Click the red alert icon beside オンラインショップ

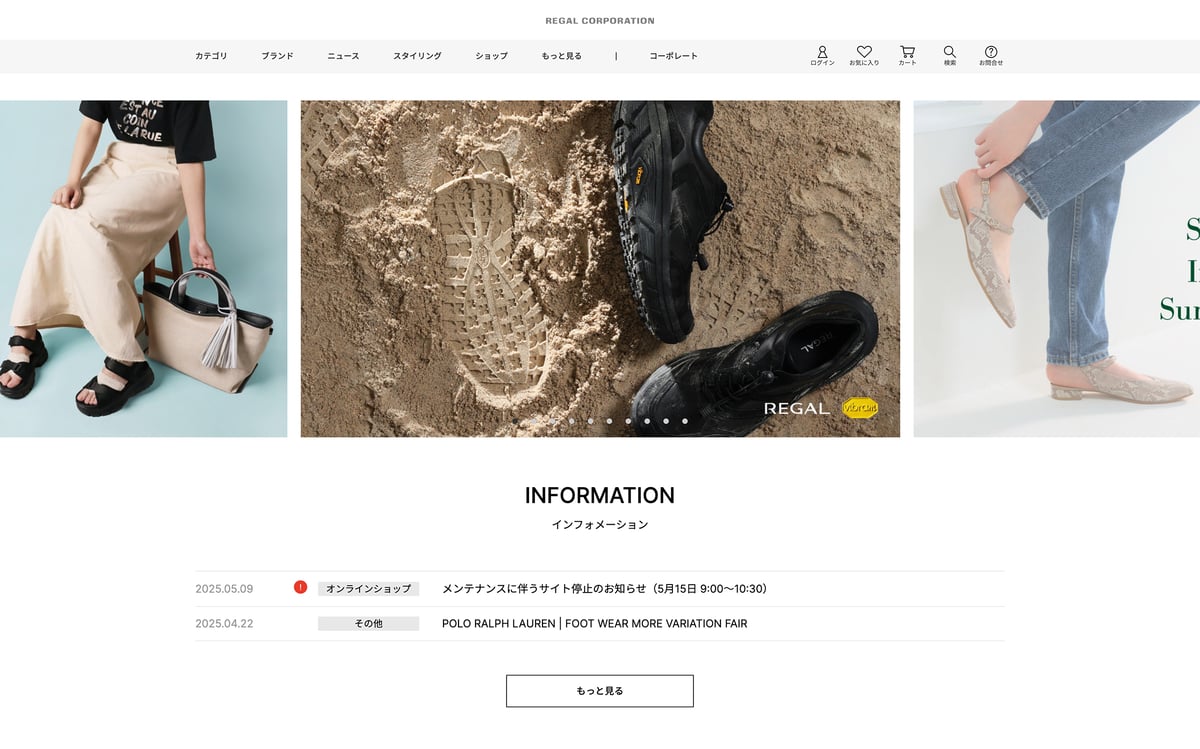[300, 587]
